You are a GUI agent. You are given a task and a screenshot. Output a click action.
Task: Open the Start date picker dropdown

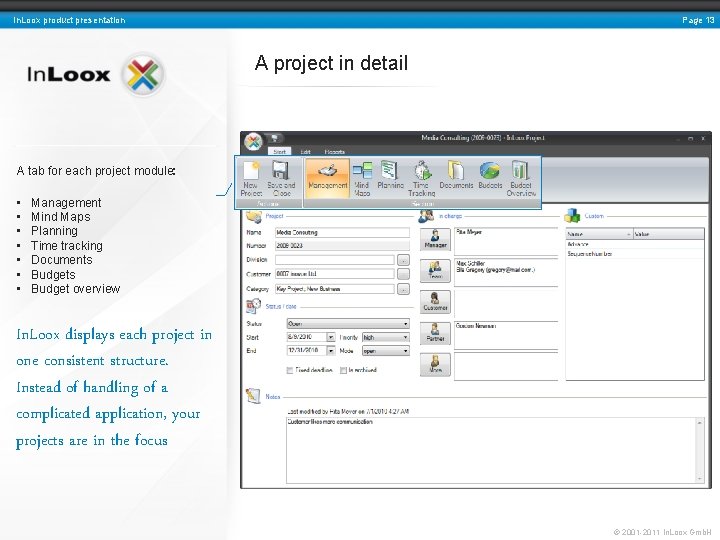tap(331, 337)
